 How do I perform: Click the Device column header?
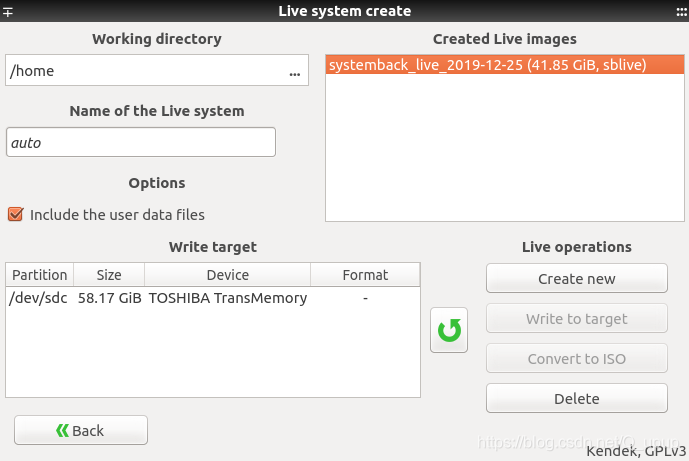[x=228, y=275]
